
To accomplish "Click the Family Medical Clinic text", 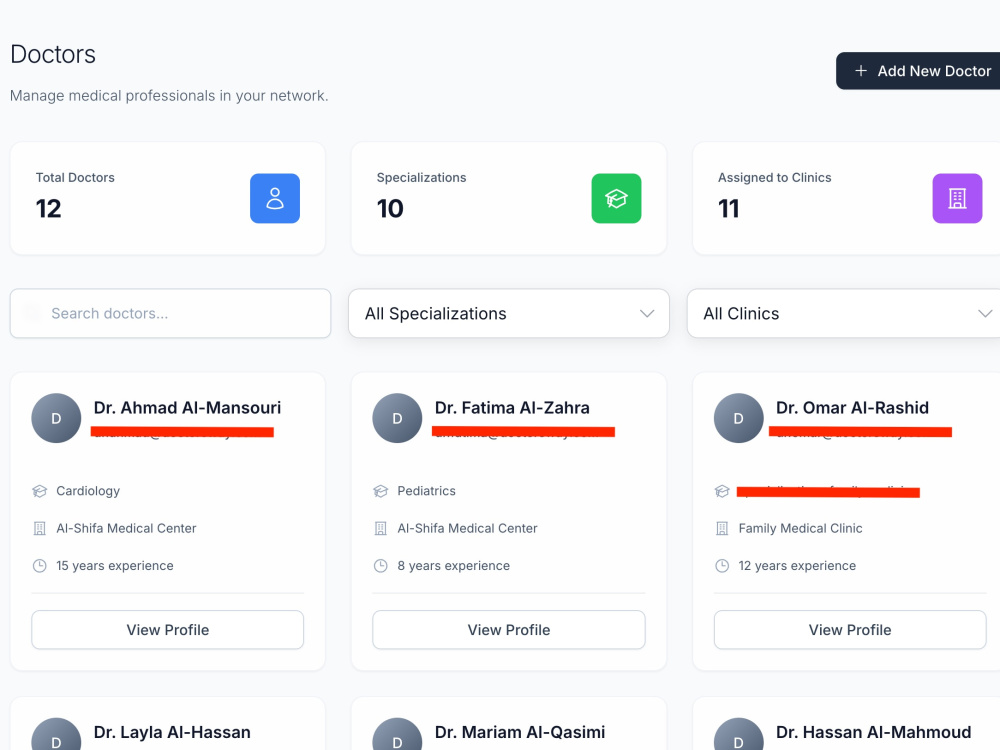I will pos(800,528).
